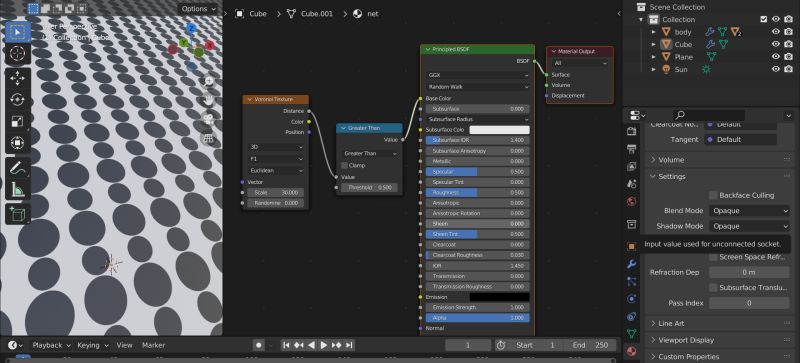Open the Playback menu in timeline

tap(52, 345)
